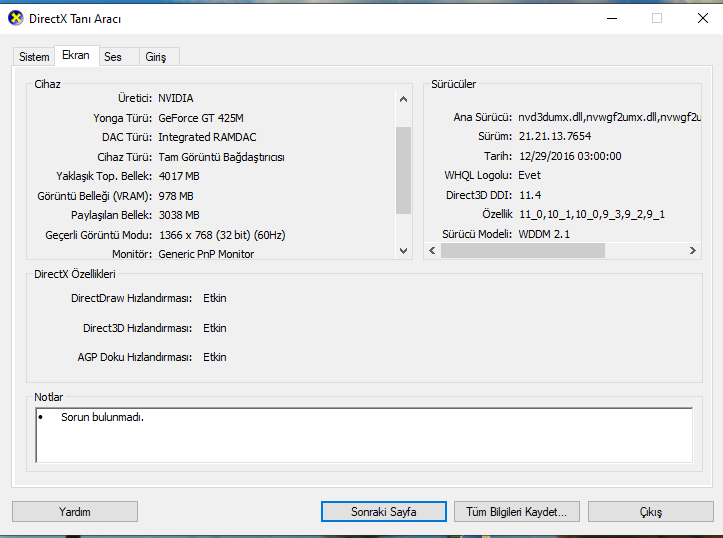Click DirectDraw Hızlandırması Etkin value
723x538 pixels.
[215, 298]
